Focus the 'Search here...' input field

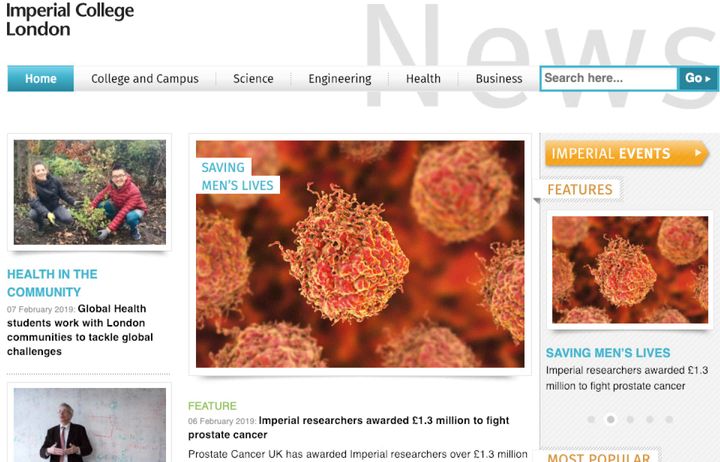608,78
